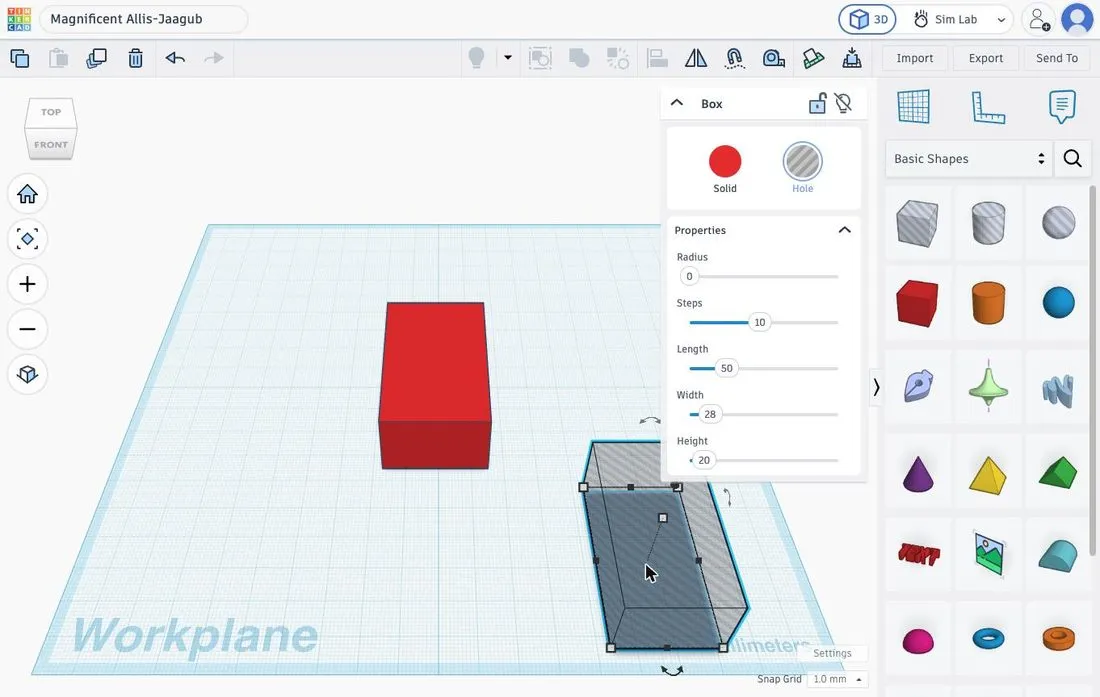Viewport: 1100px width, 697px height.
Task: Collapse the shapes panel with side arrow
Action: [876, 387]
